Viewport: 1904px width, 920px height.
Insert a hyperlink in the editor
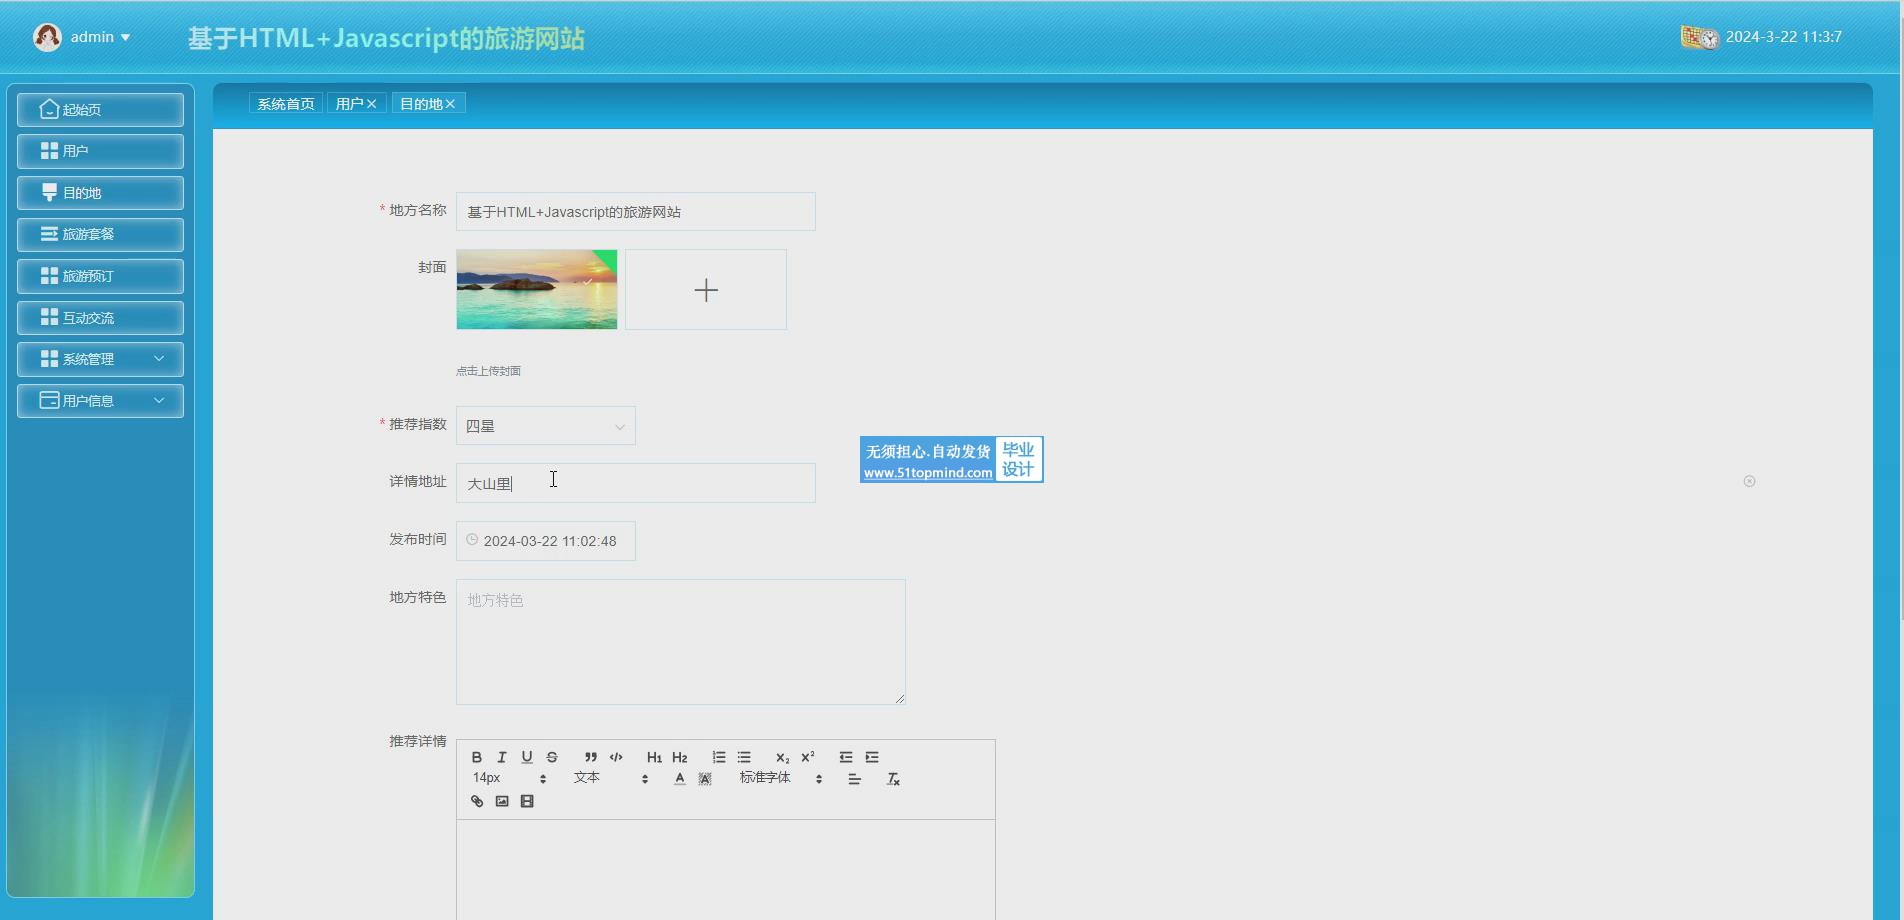477,801
